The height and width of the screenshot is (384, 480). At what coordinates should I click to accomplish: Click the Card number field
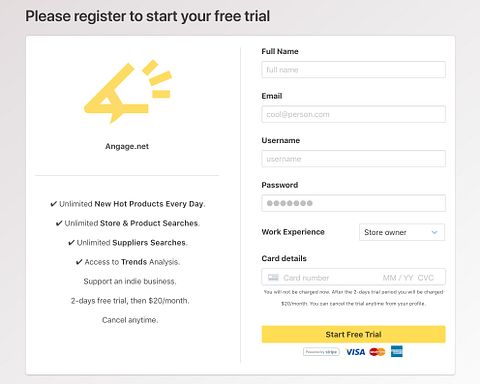click(306, 278)
